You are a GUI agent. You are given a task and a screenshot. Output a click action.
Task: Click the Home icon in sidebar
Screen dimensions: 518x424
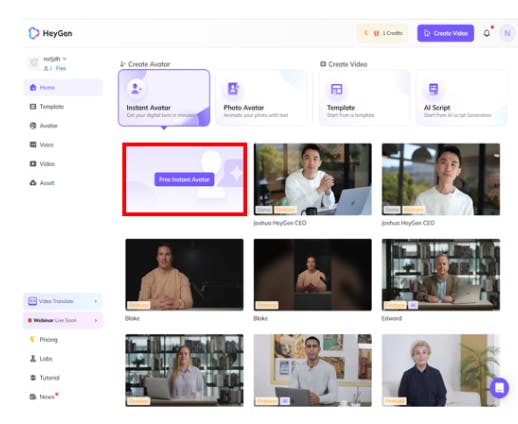(x=33, y=87)
